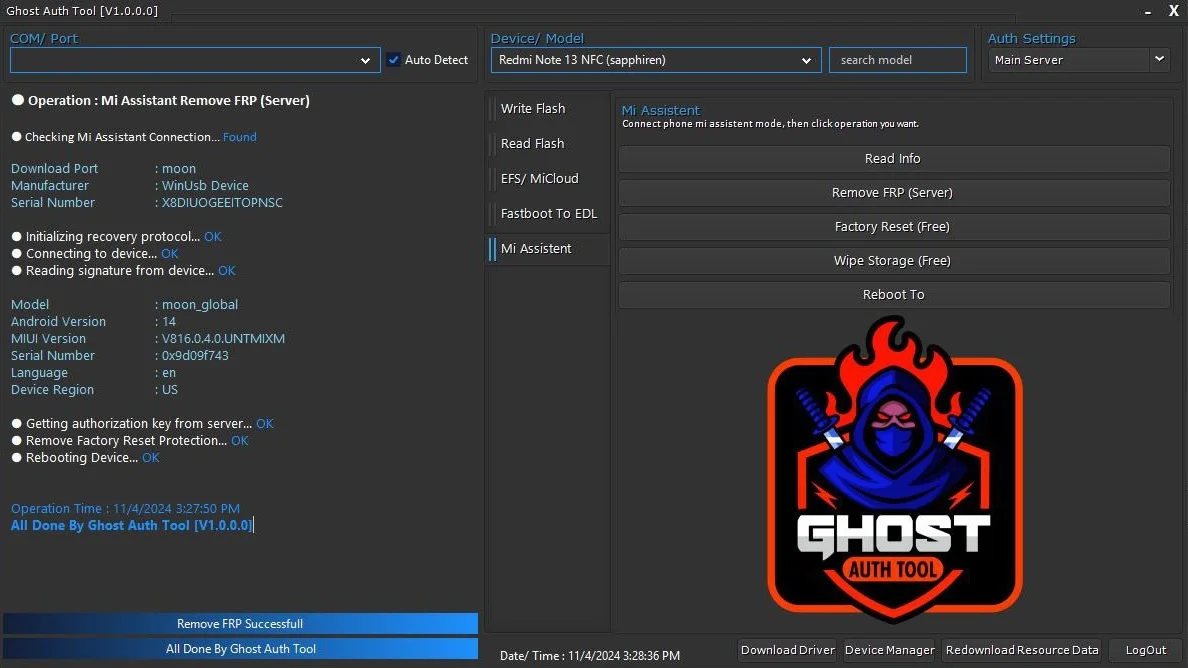Click the Remove FRP (Server) button
Screen dimensions: 1188x668
[x=893, y=192]
